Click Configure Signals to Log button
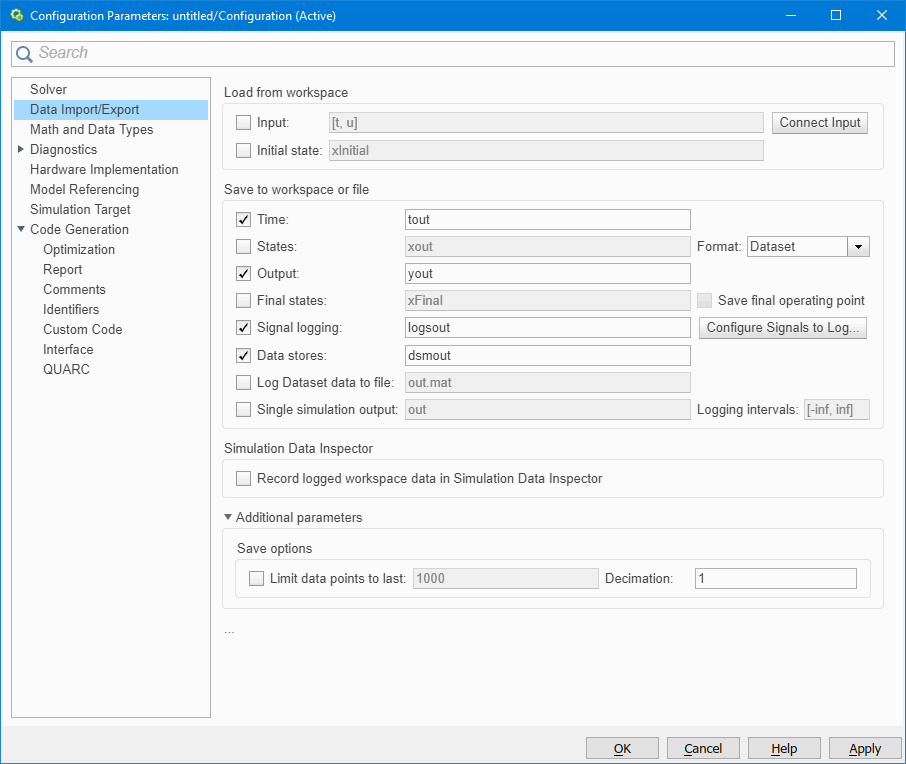 point(782,328)
